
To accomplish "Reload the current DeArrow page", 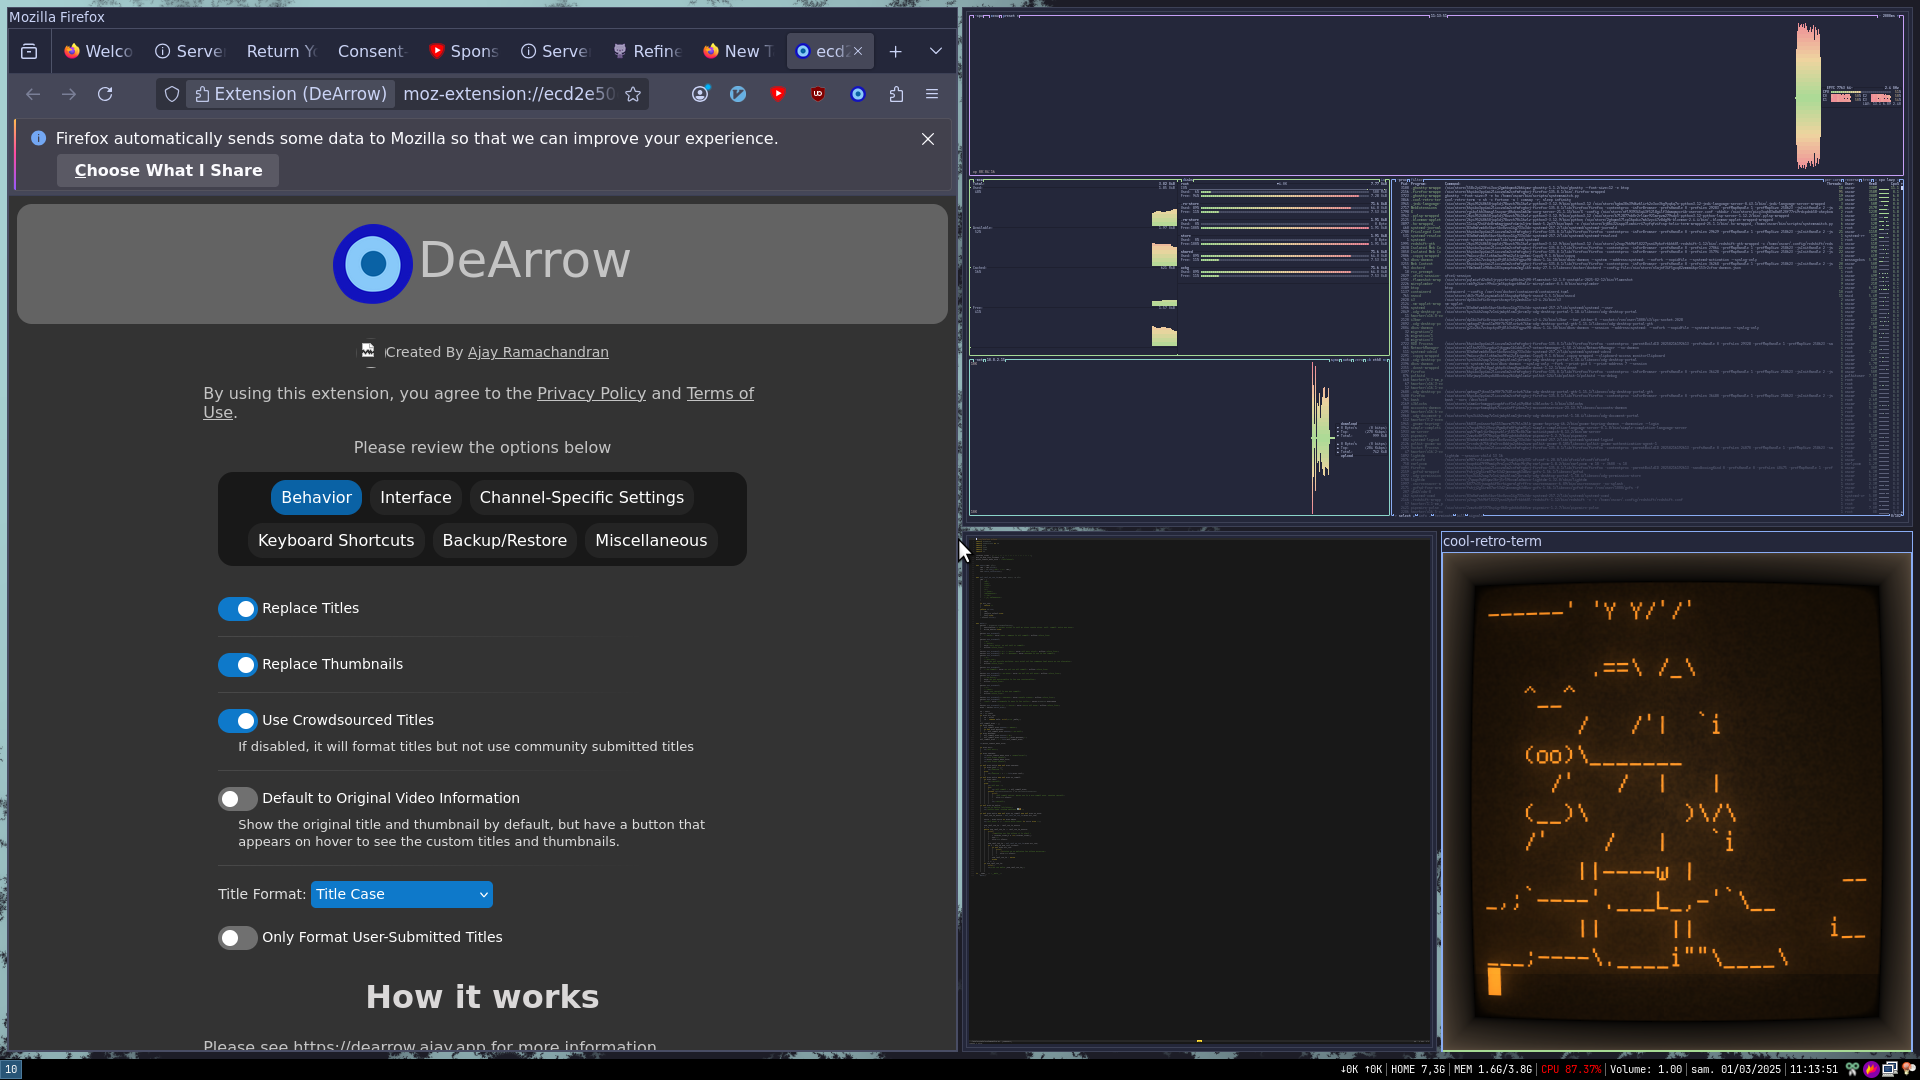I will coord(105,94).
